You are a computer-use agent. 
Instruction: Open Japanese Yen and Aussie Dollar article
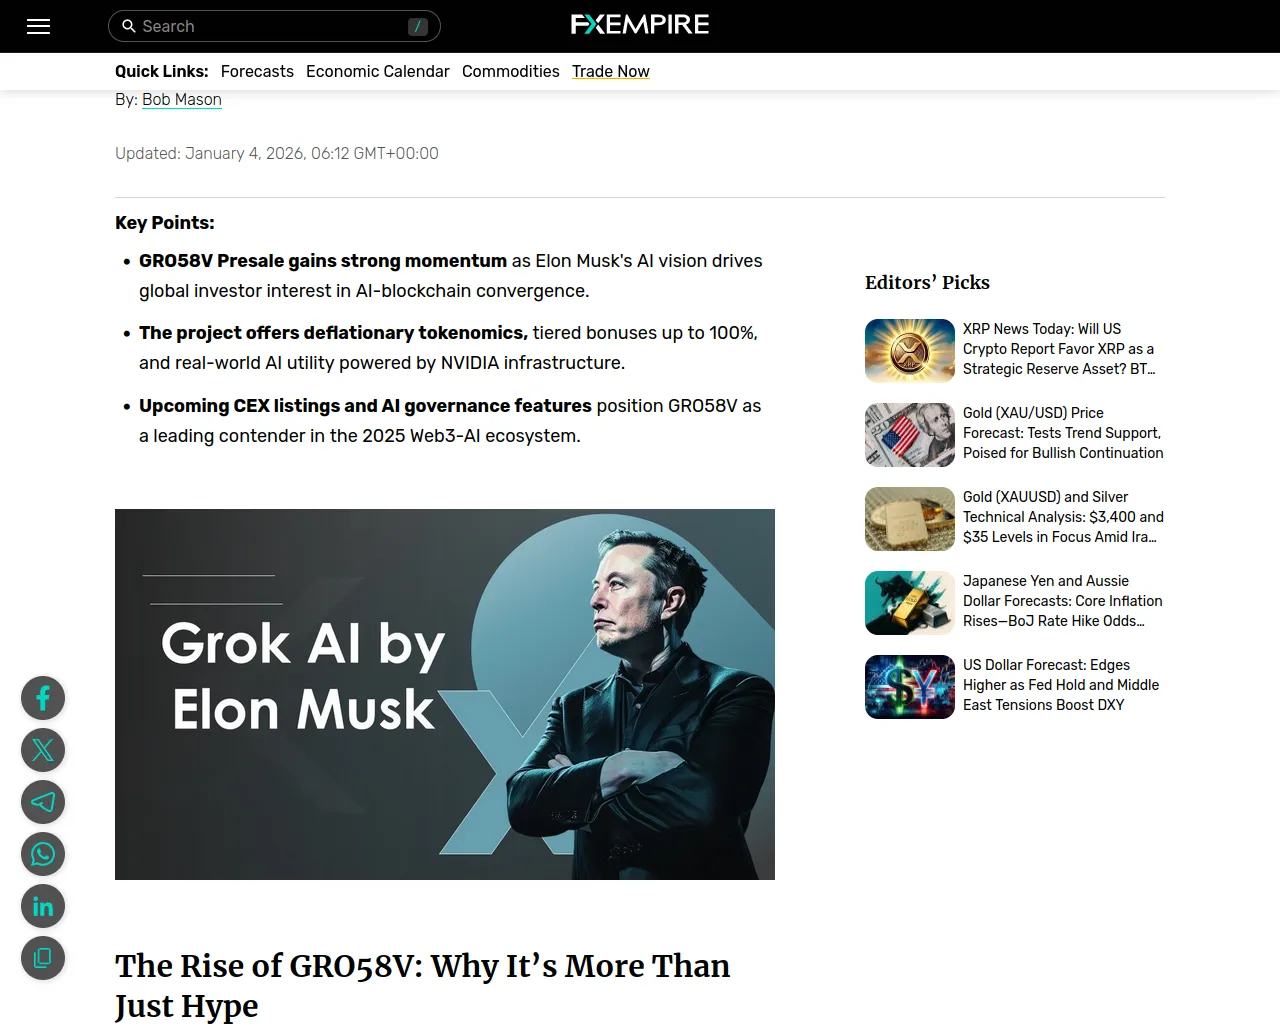pyautogui.click(x=1063, y=601)
